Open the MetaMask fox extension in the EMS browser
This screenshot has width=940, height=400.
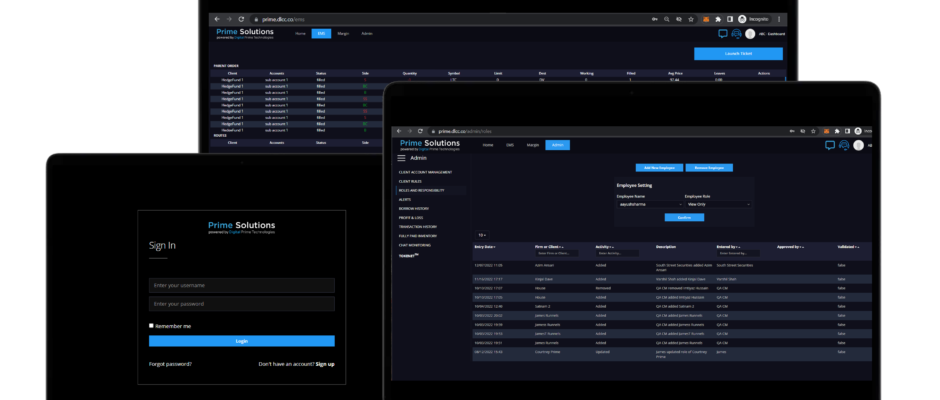coord(706,19)
